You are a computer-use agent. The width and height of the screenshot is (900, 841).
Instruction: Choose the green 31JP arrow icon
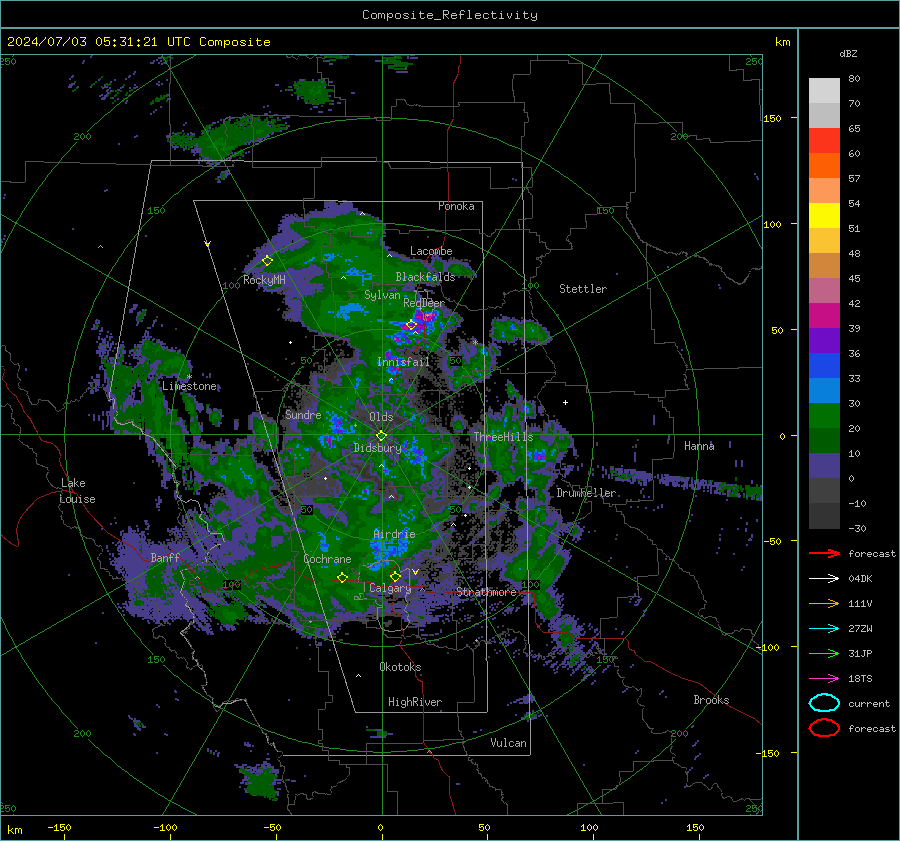click(824, 653)
